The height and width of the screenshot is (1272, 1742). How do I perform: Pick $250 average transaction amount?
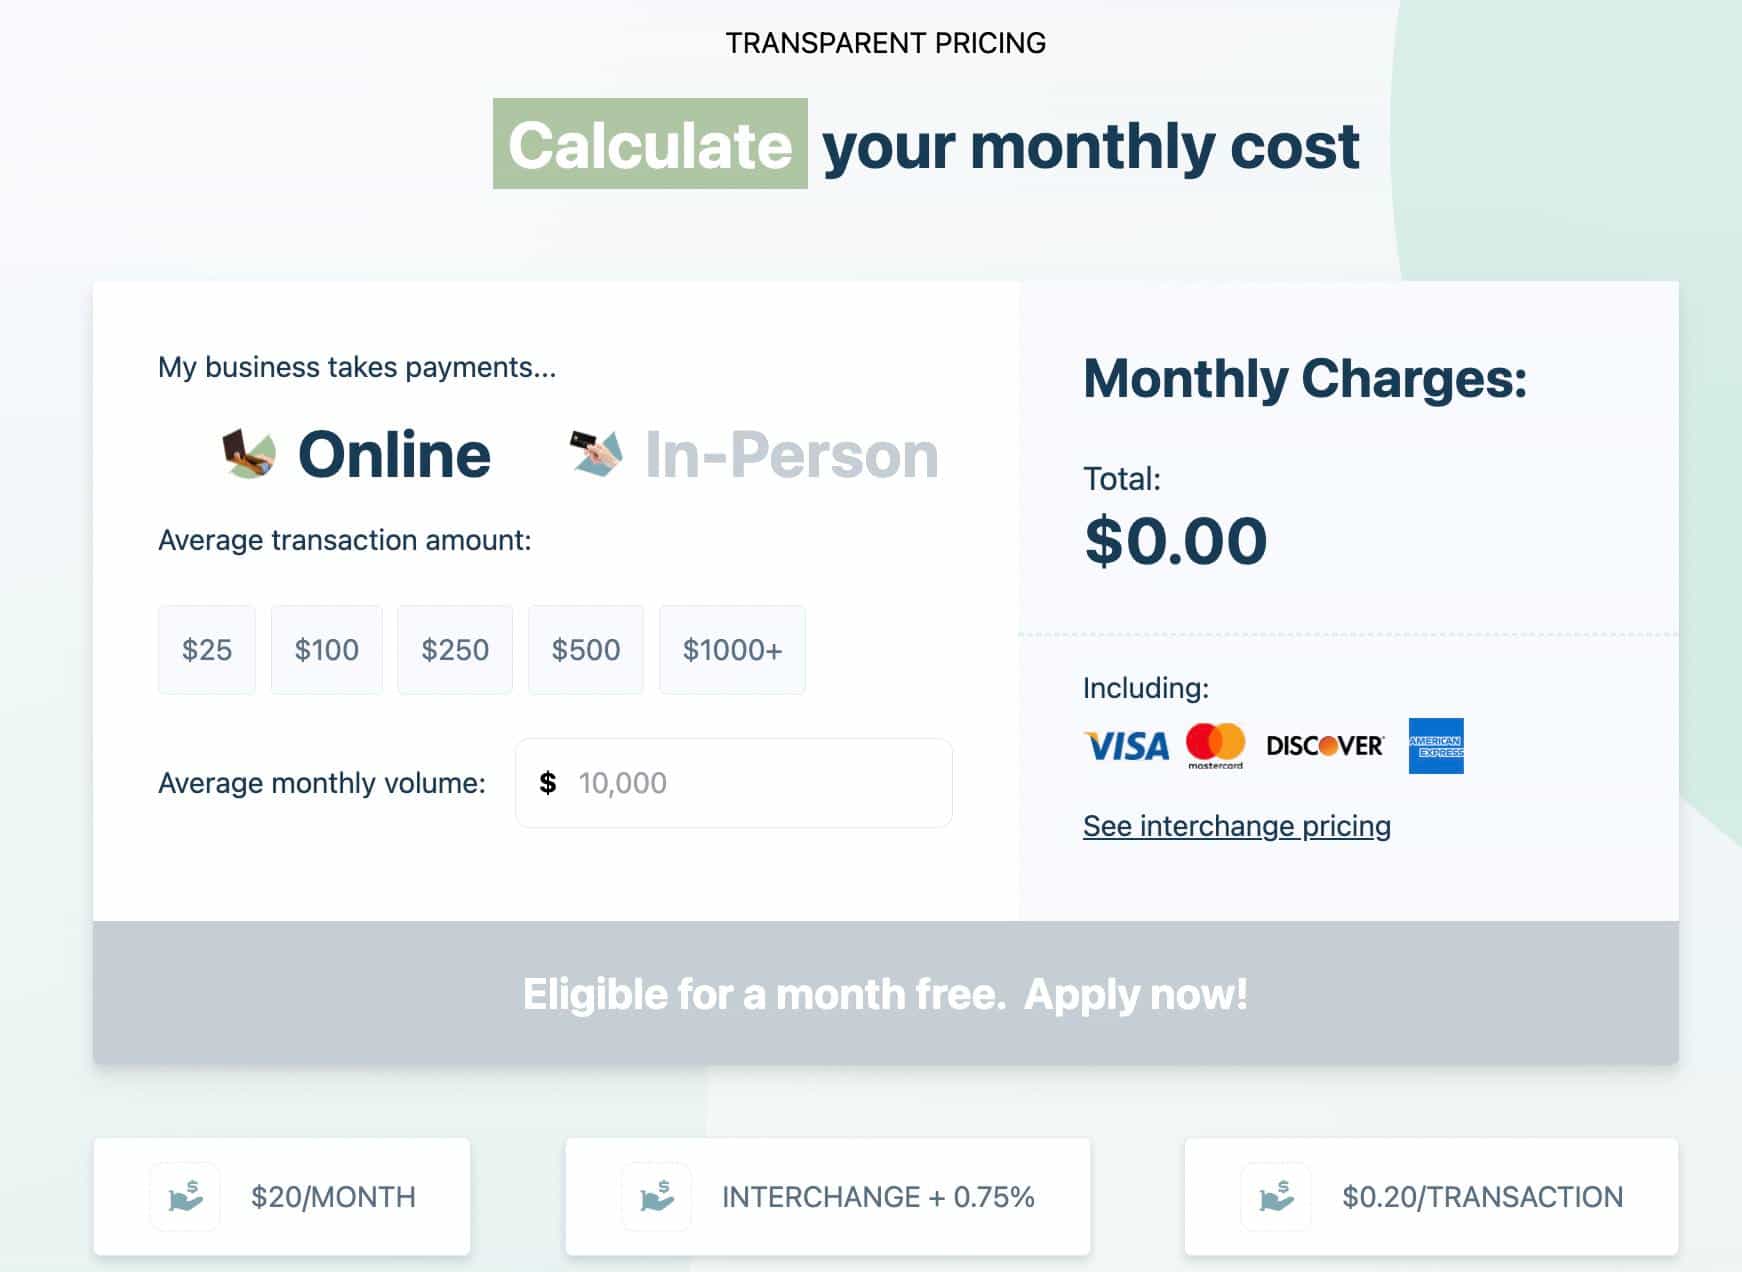(455, 650)
